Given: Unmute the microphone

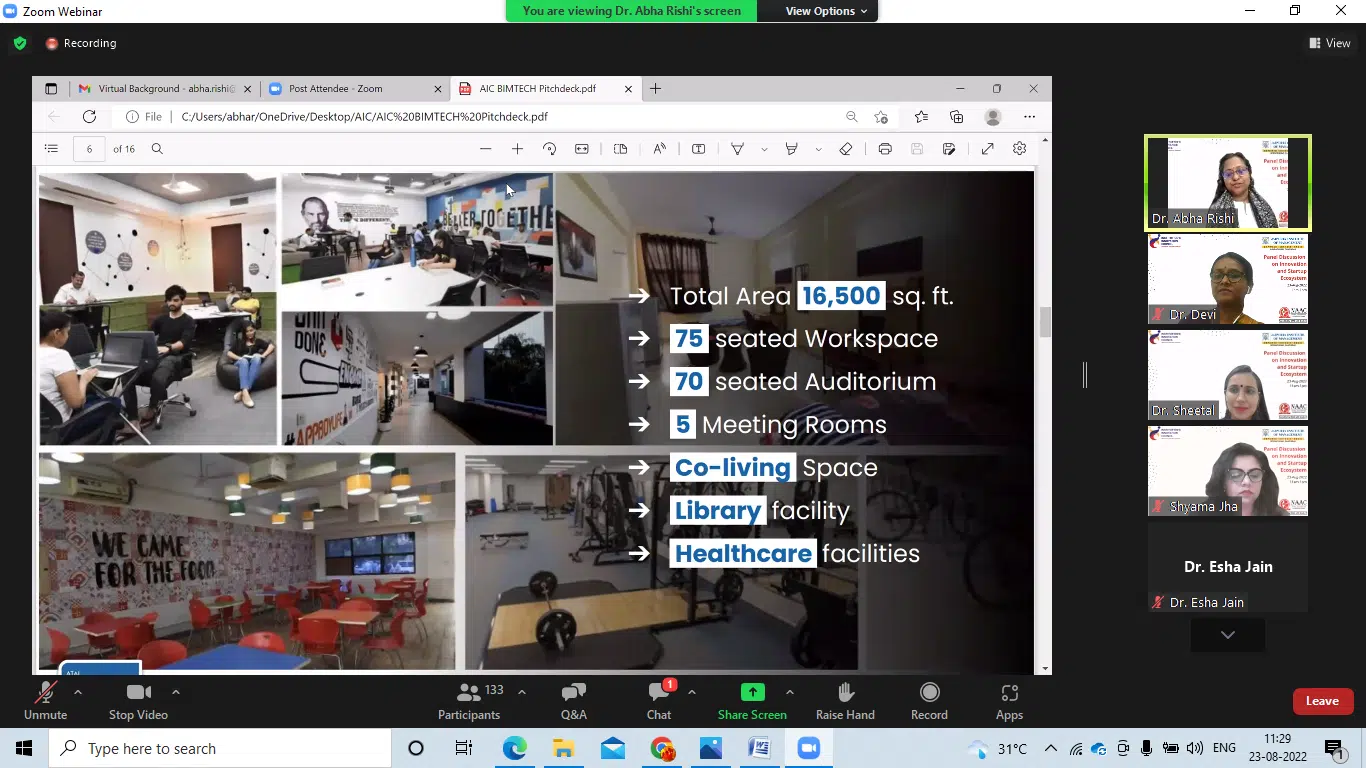Looking at the screenshot, I should click(45, 701).
